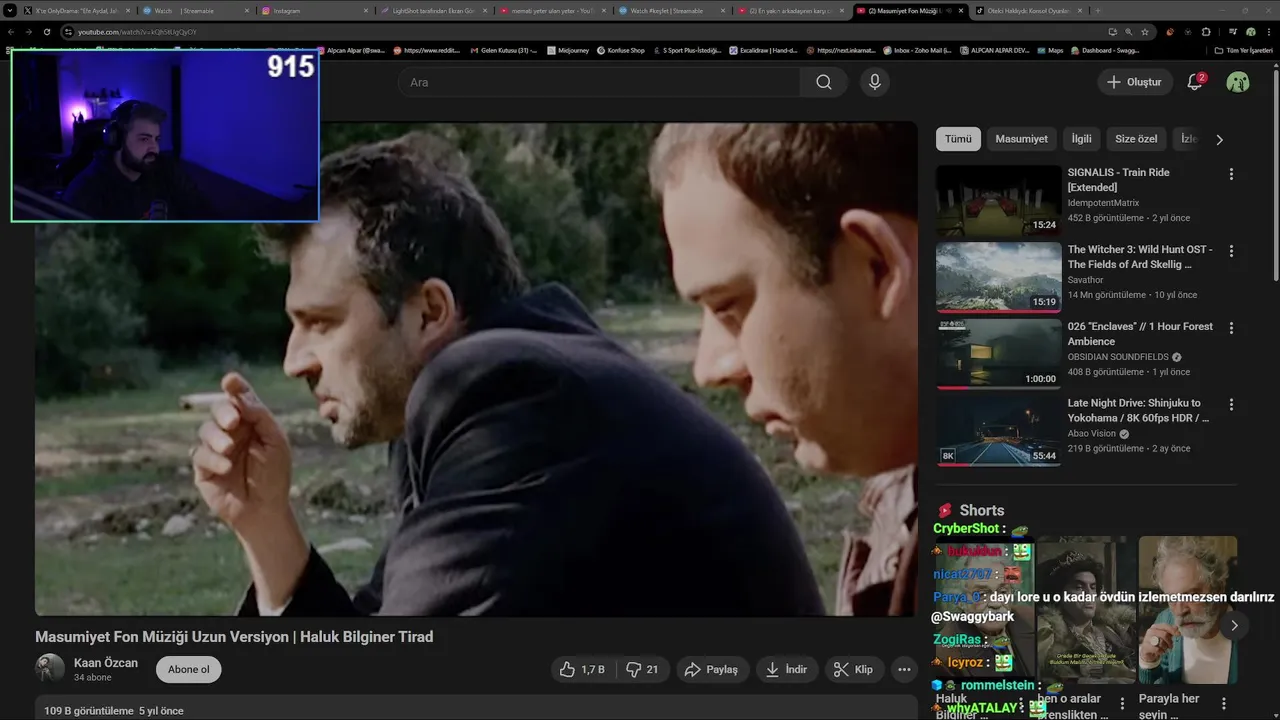Open 026 Enclaves Forest Ambience thumbnail
Screen dimensions: 1280x720
998,354
